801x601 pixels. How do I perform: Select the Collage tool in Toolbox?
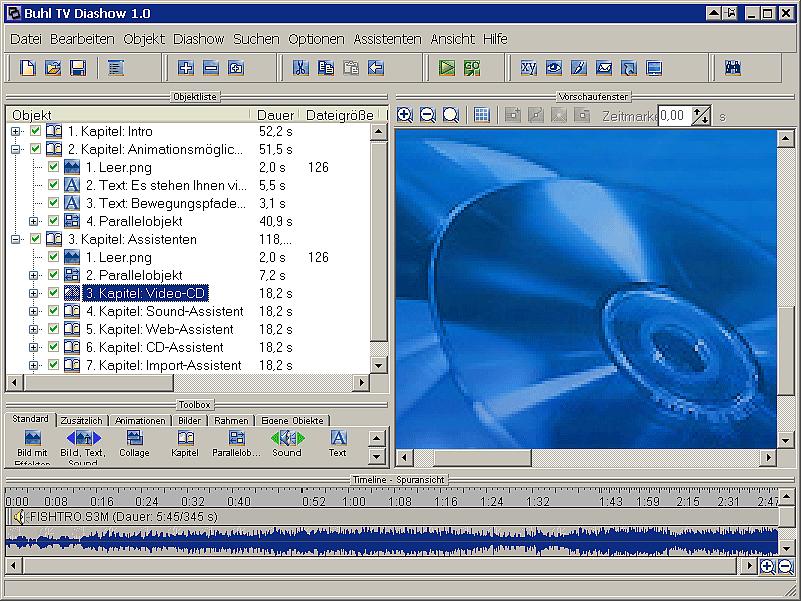134,444
